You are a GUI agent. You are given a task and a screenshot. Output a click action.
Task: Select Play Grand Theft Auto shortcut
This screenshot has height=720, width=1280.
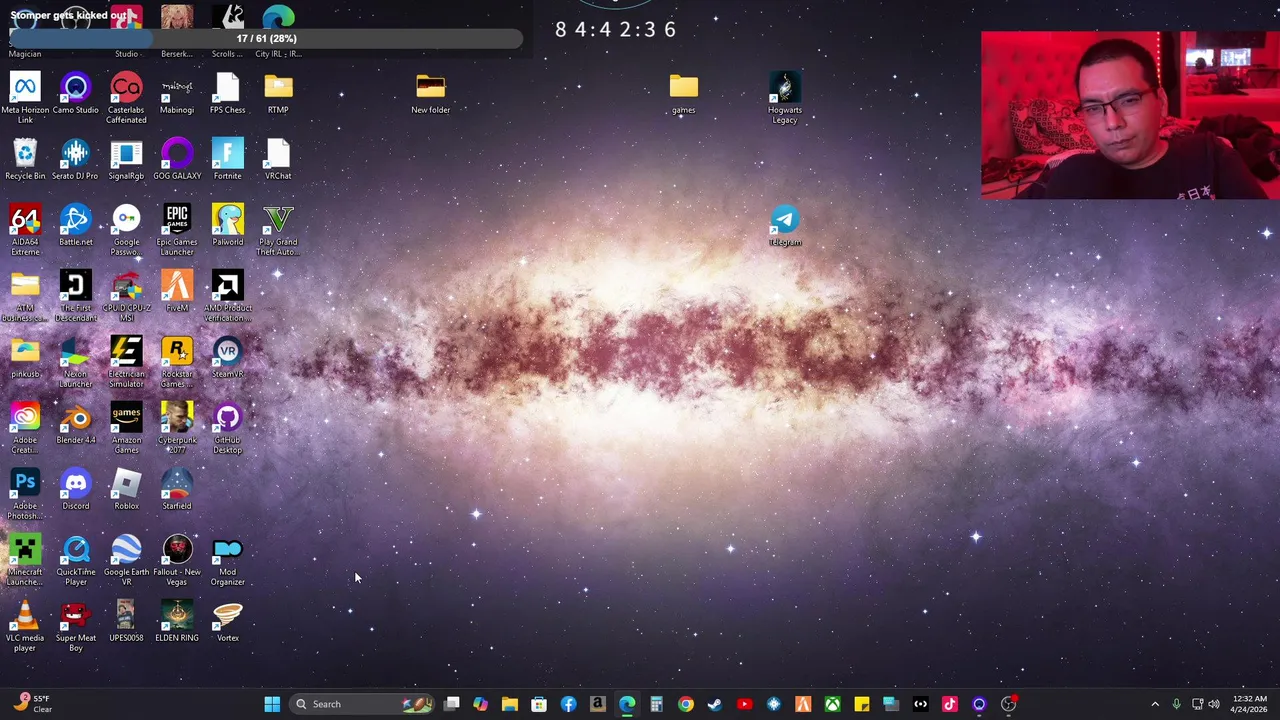tap(278, 230)
